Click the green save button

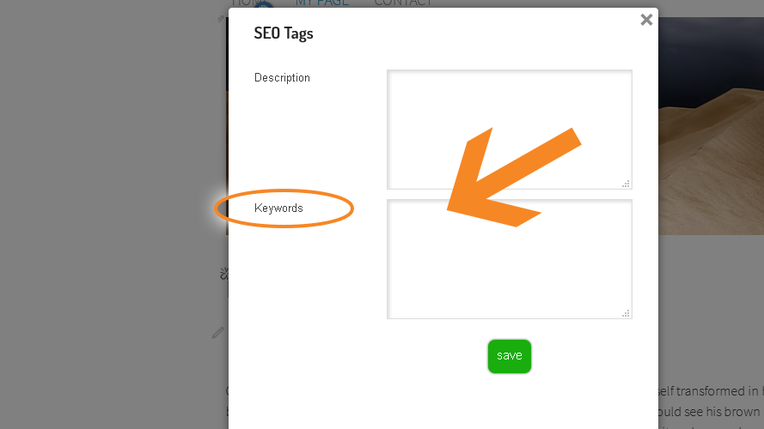click(509, 356)
